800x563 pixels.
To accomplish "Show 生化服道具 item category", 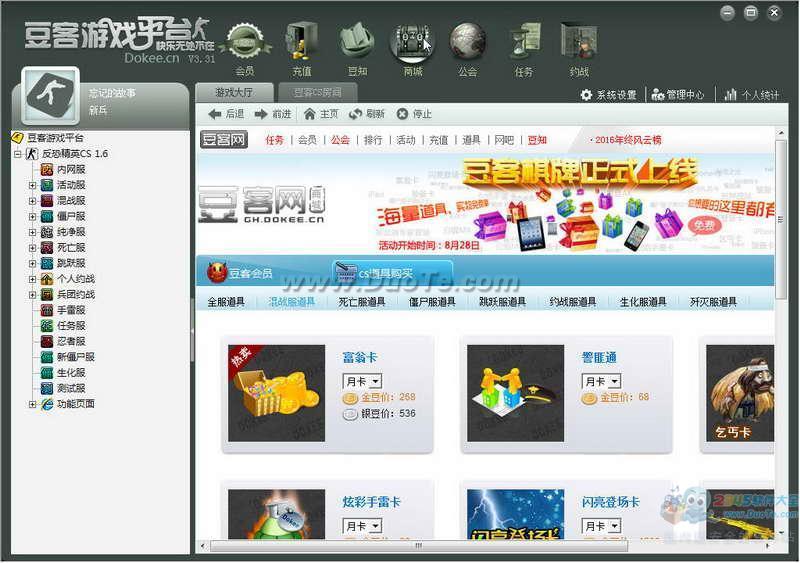I will 643,302.
